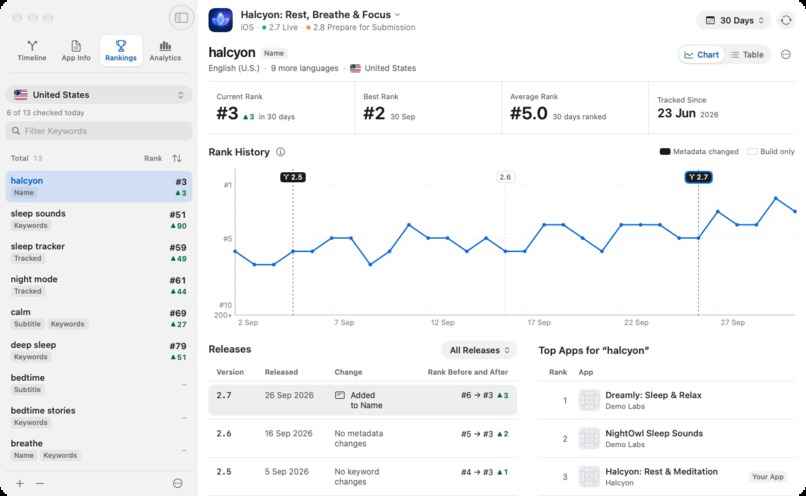Toggle the Build only legend filter
The width and height of the screenshot is (806, 496).
coord(771,152)
